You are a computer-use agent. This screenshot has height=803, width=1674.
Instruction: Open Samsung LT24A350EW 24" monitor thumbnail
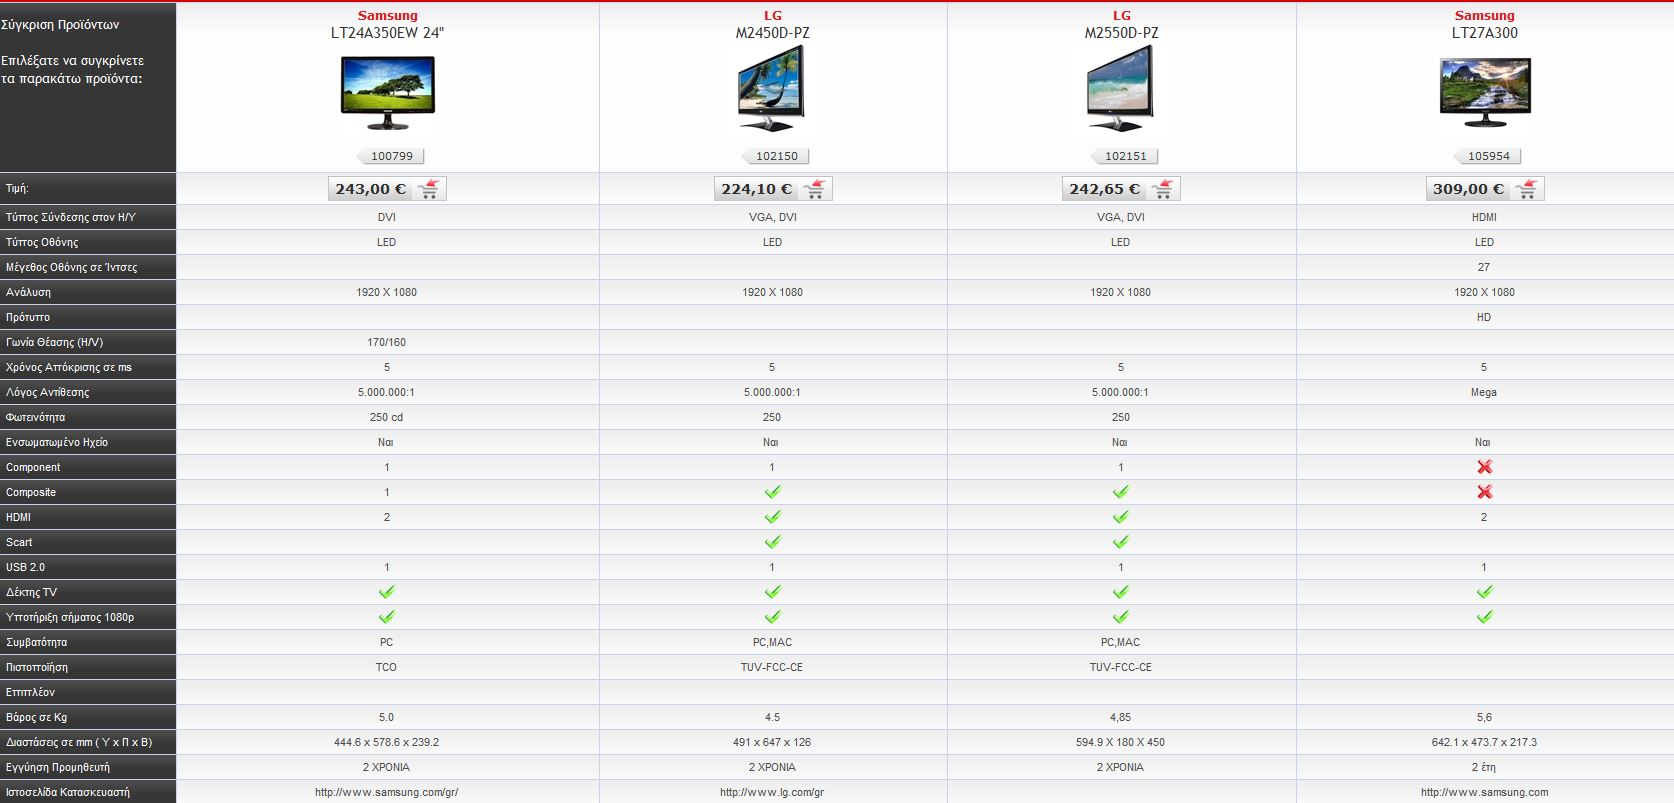(x=387, y=93)
